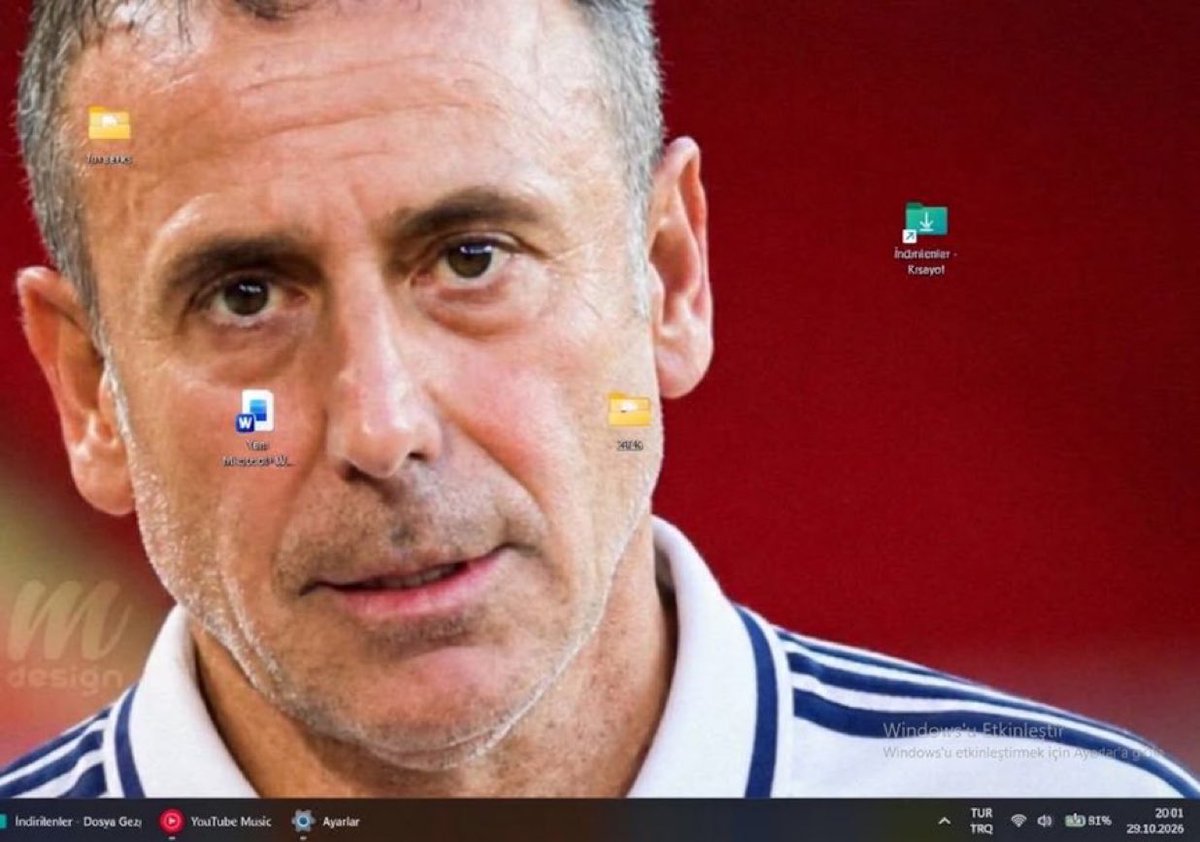Open Wi-Fi network settings in tray
This screenshot has width=1200, height=842.
tap(1018, 821)
